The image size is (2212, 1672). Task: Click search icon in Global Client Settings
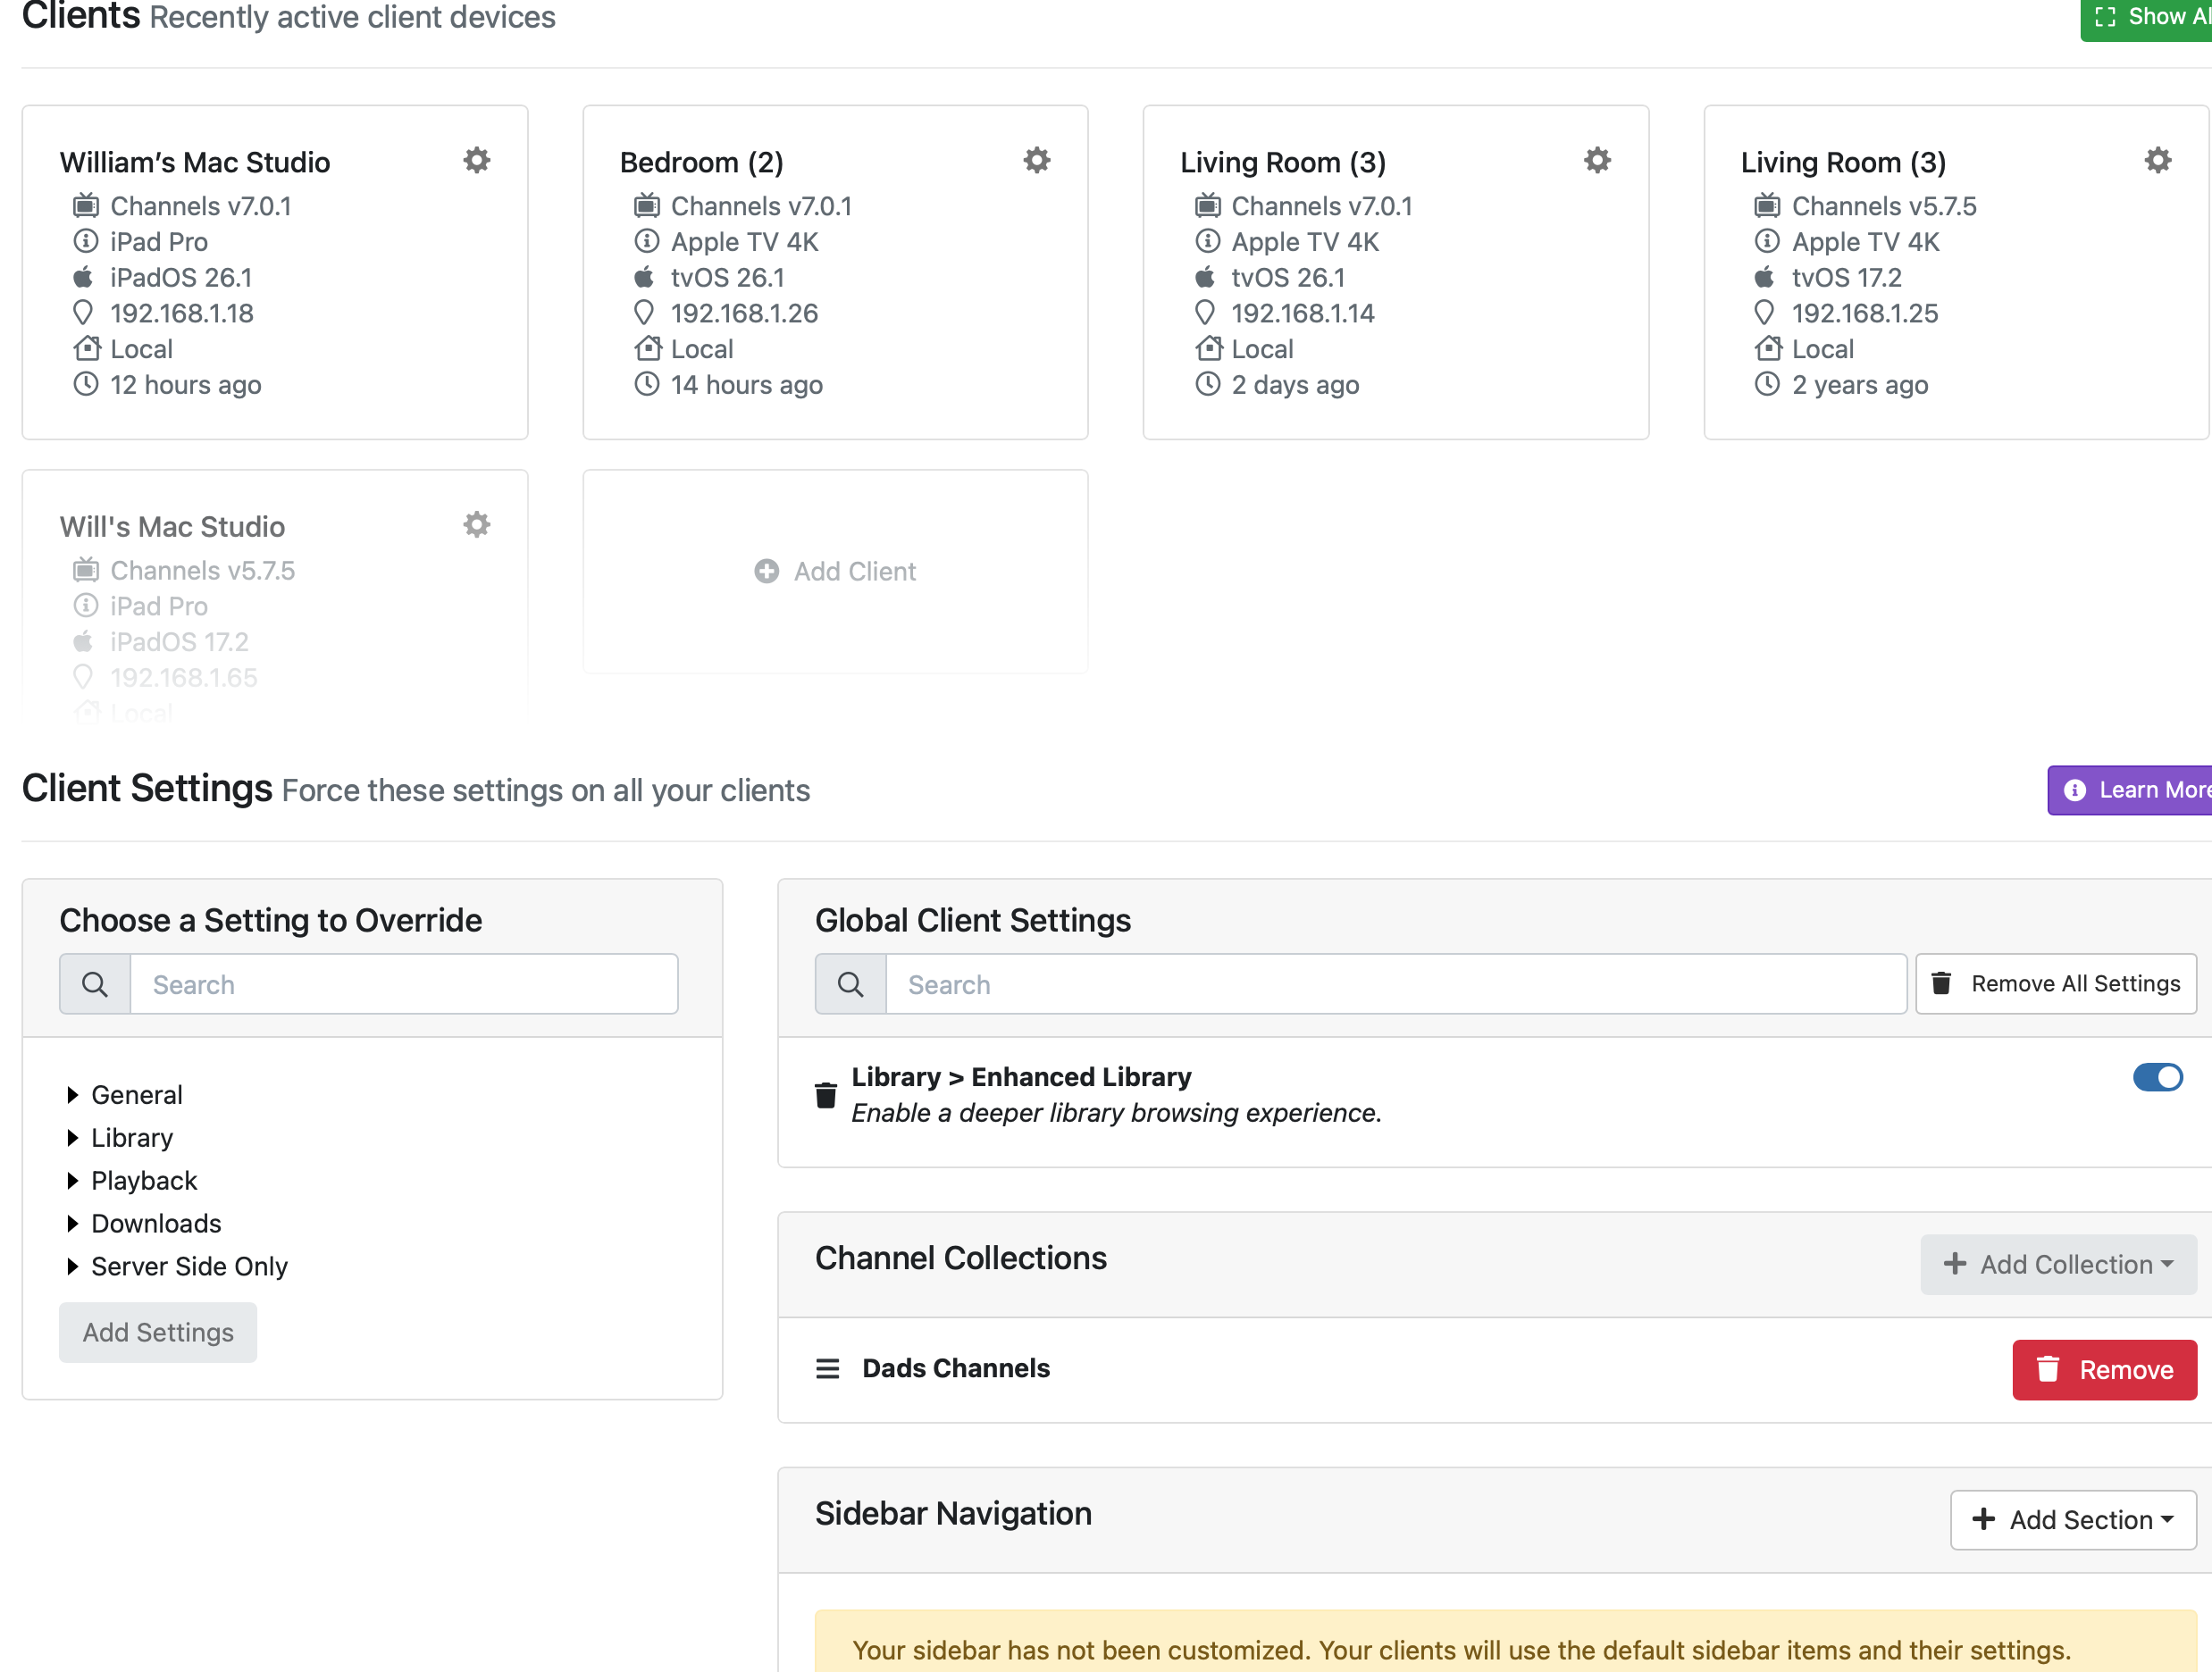(851, 985)
